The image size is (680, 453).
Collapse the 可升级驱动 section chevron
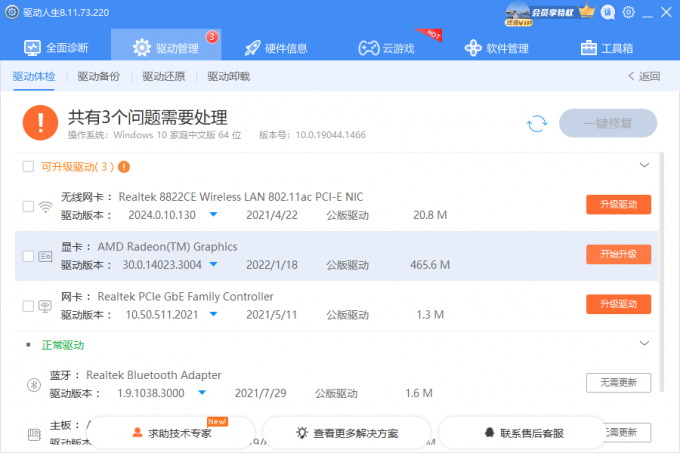(644, 165)
